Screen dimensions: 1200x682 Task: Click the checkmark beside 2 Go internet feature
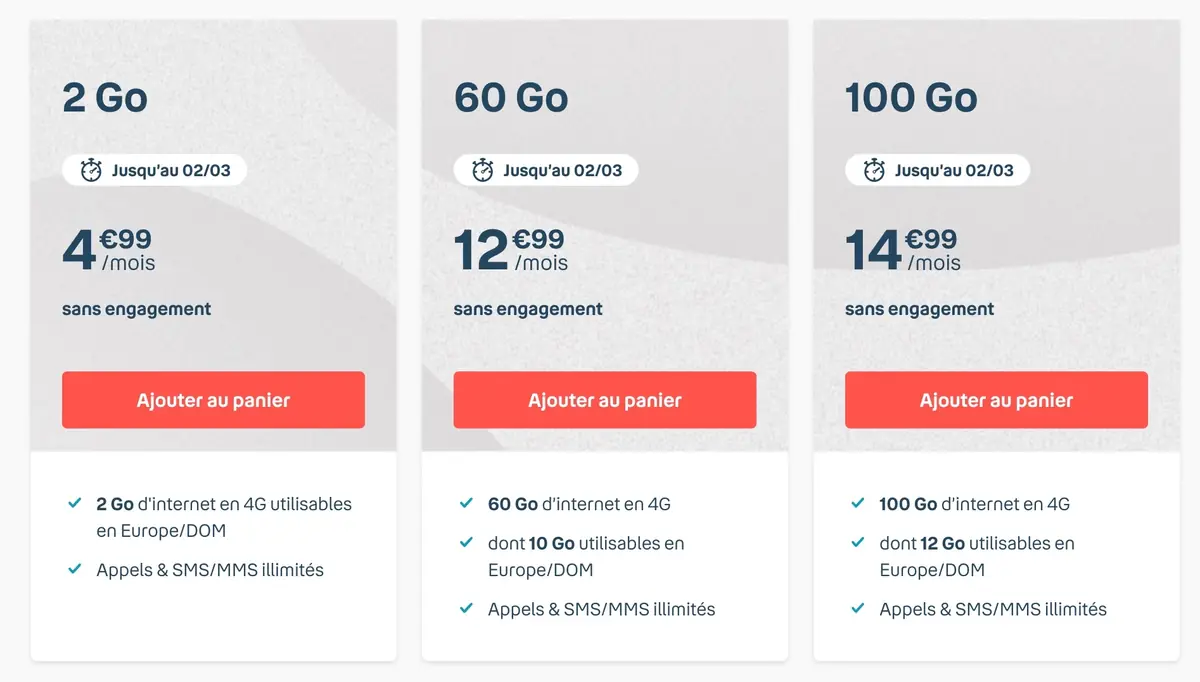coord(74,504)
